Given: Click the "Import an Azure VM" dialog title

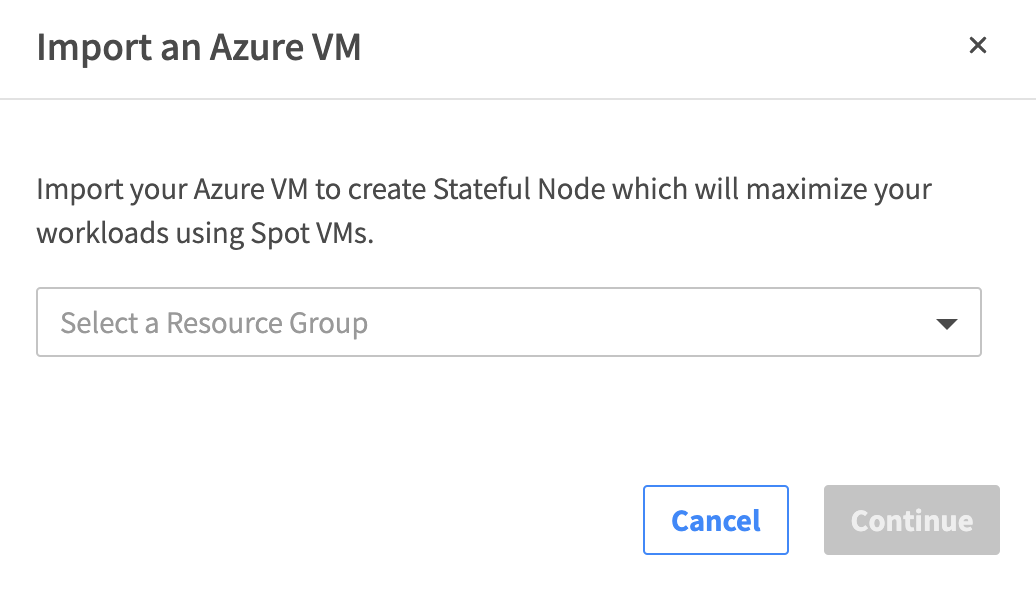Looking at the screenshot, I should point(199,47).
